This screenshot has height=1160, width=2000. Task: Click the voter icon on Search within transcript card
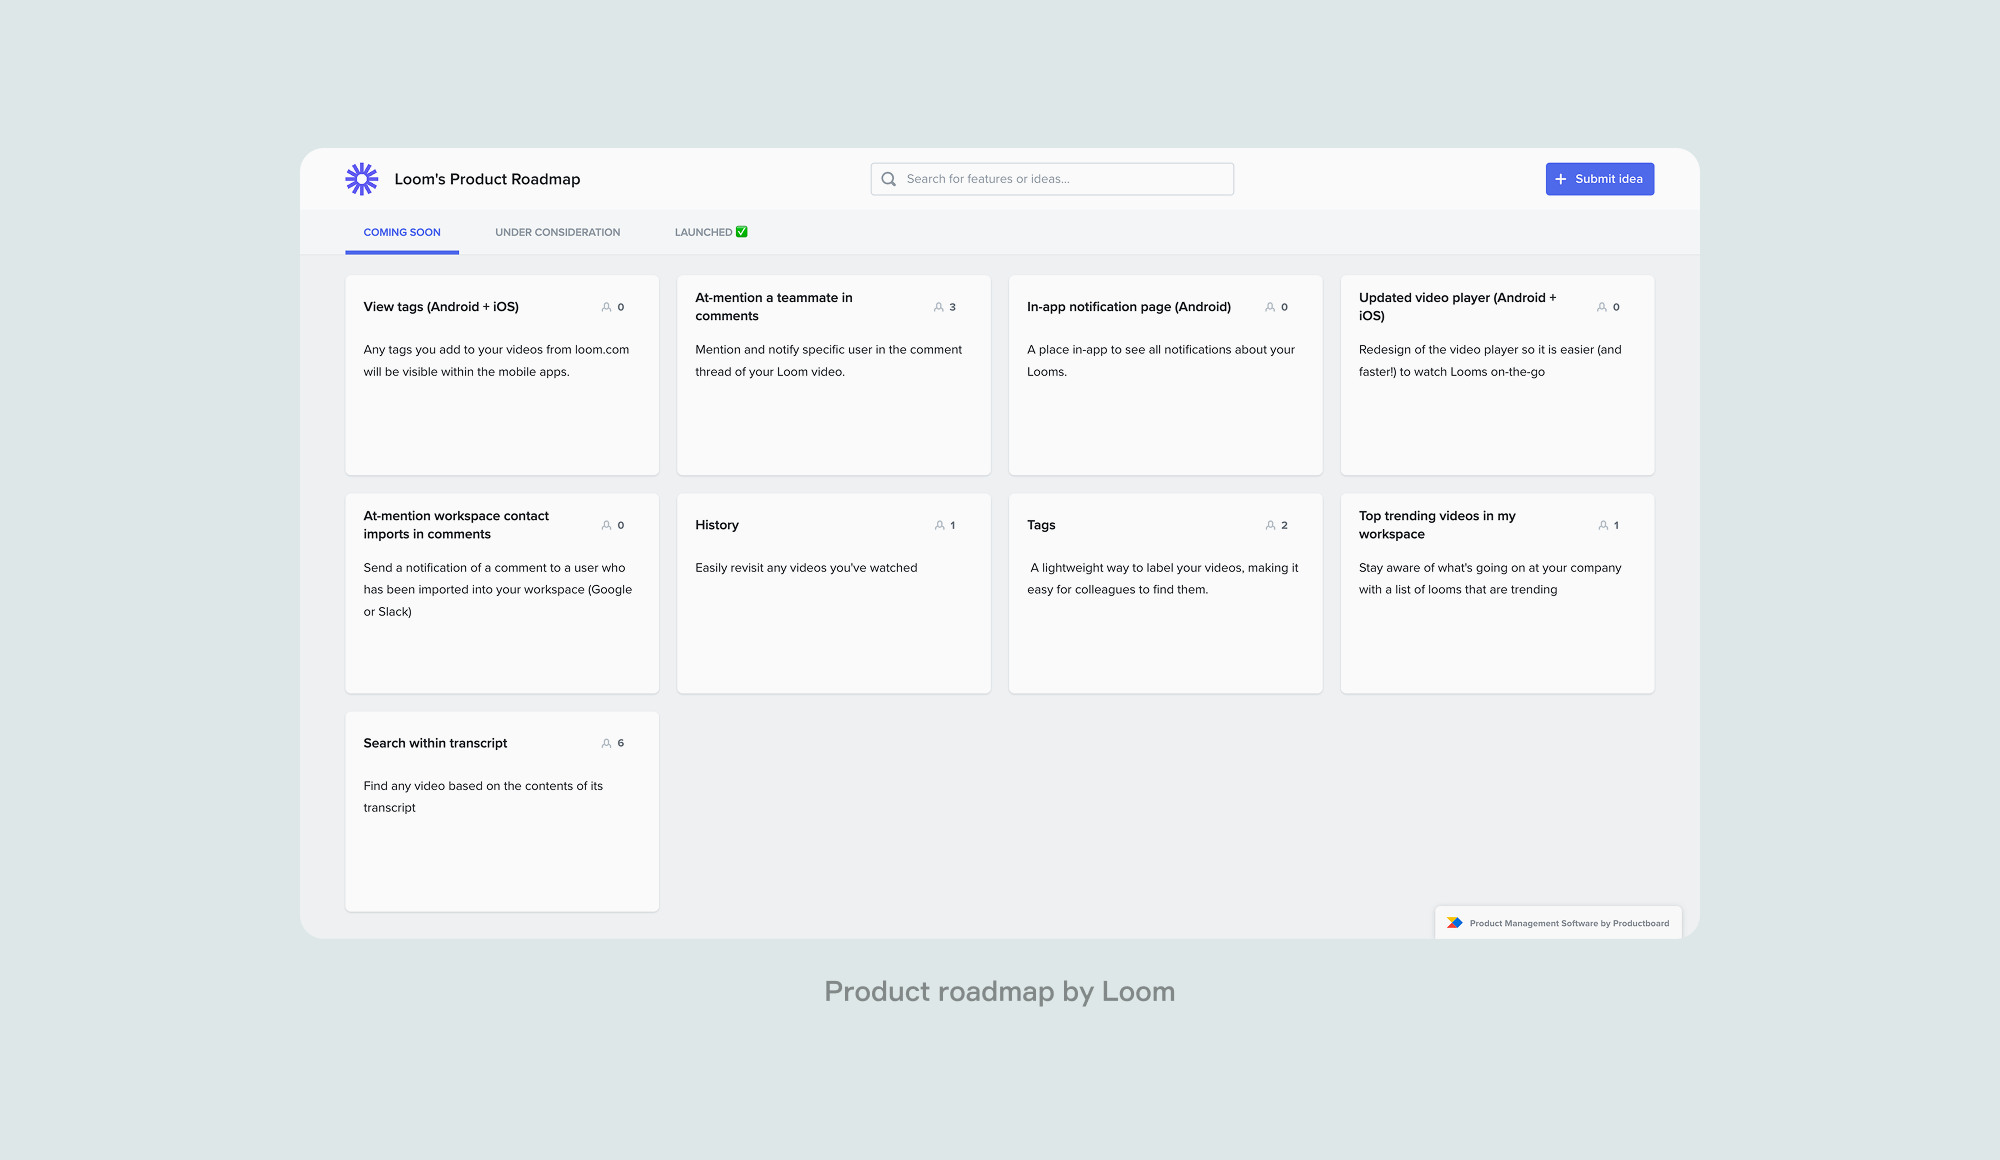coord(606,743)
